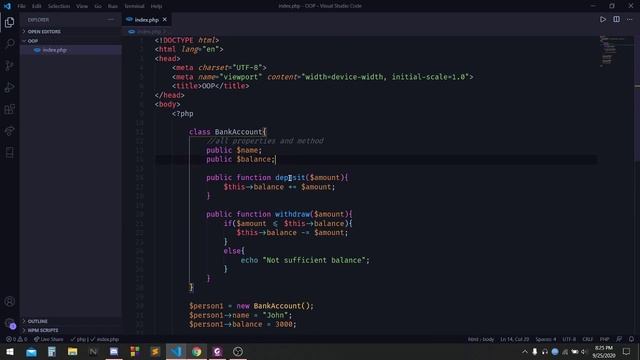
Task: Open OBS Studio on the taskbar
Action: click(x=238, y=351)
